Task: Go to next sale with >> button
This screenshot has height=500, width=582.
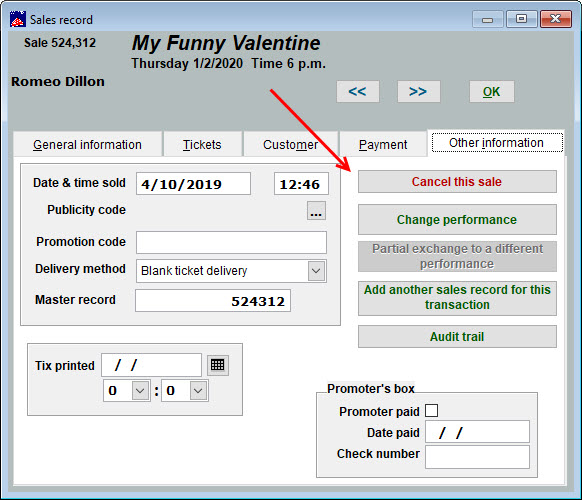Action: 418,91
